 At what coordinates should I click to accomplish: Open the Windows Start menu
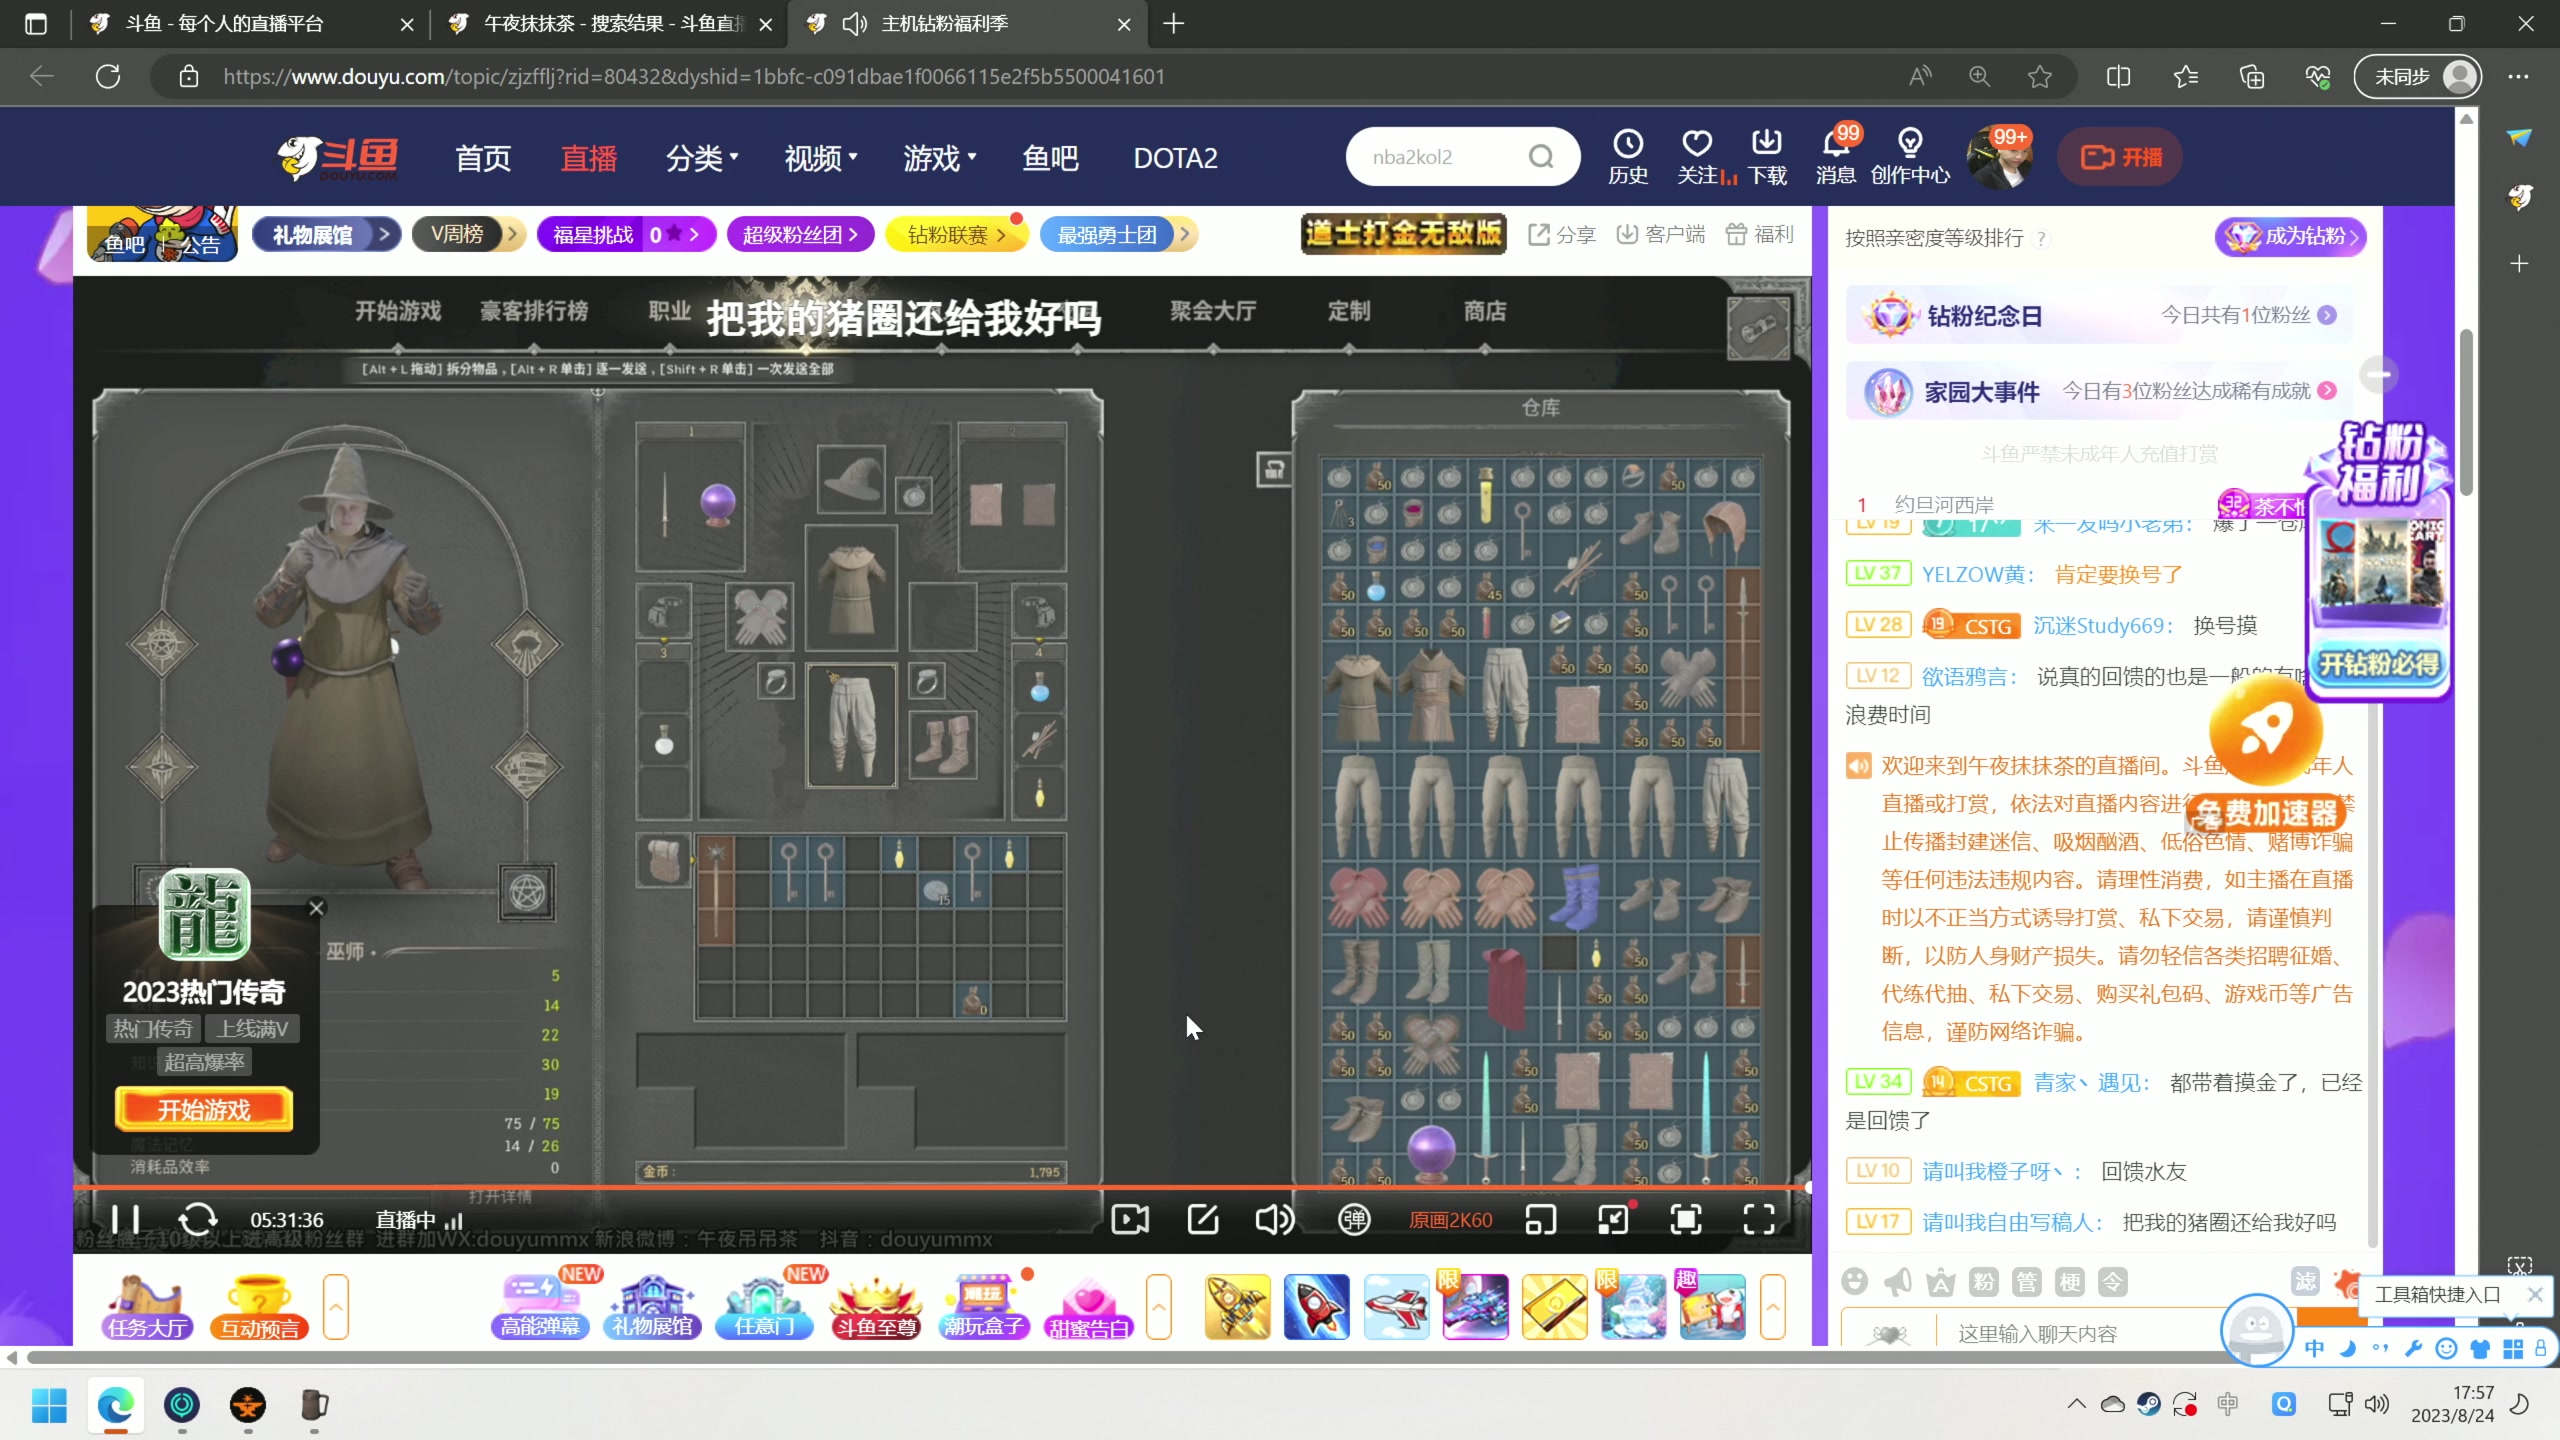49,1405
